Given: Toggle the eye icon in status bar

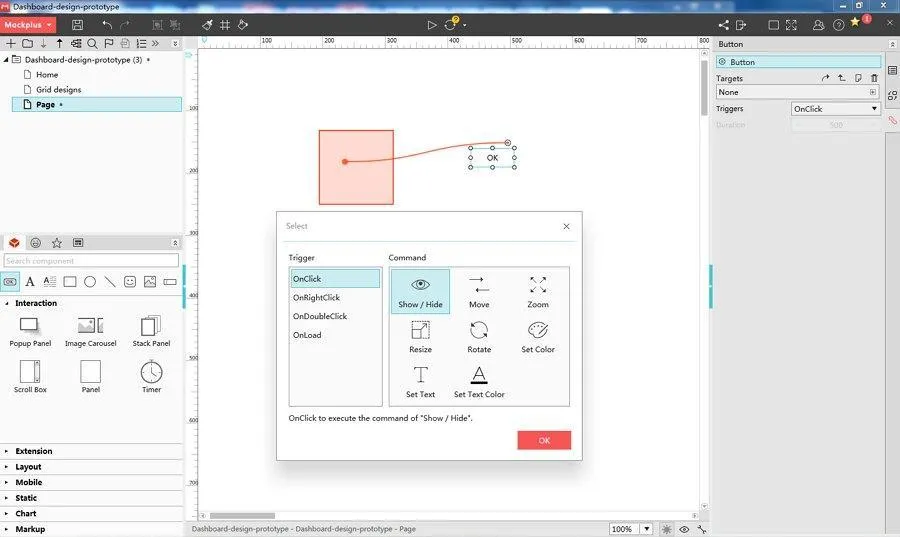Looking at the screenshot, I should click(684, 529).
